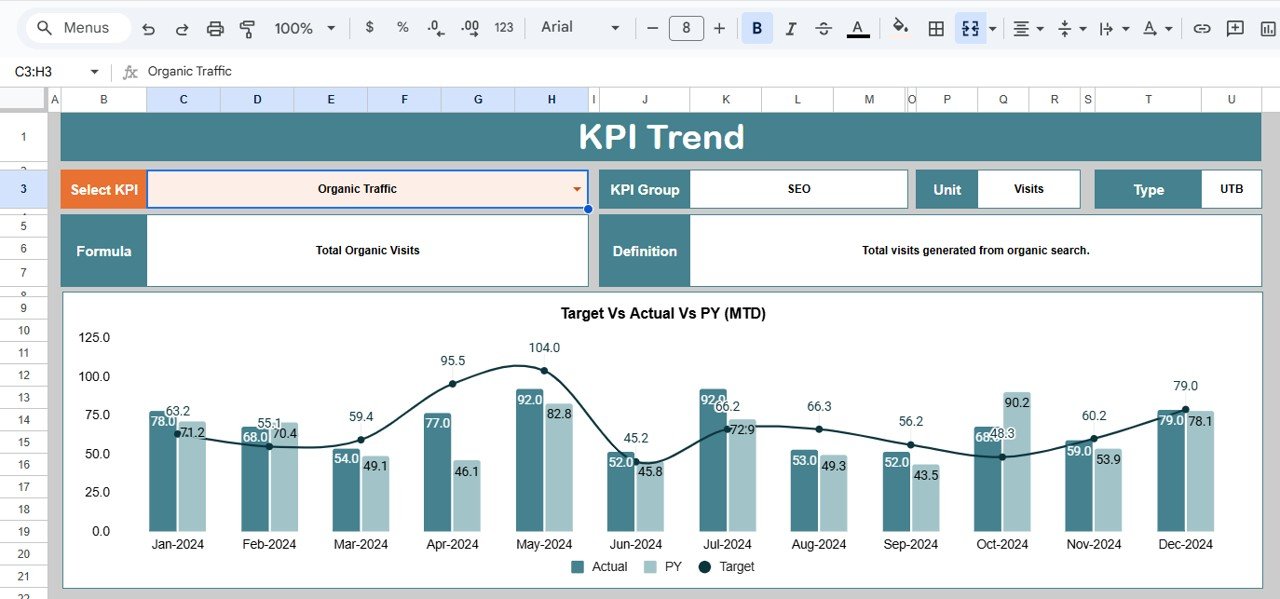Click the Undo icon
This screenshot has width=1280, height=599.
click(148, 29)
